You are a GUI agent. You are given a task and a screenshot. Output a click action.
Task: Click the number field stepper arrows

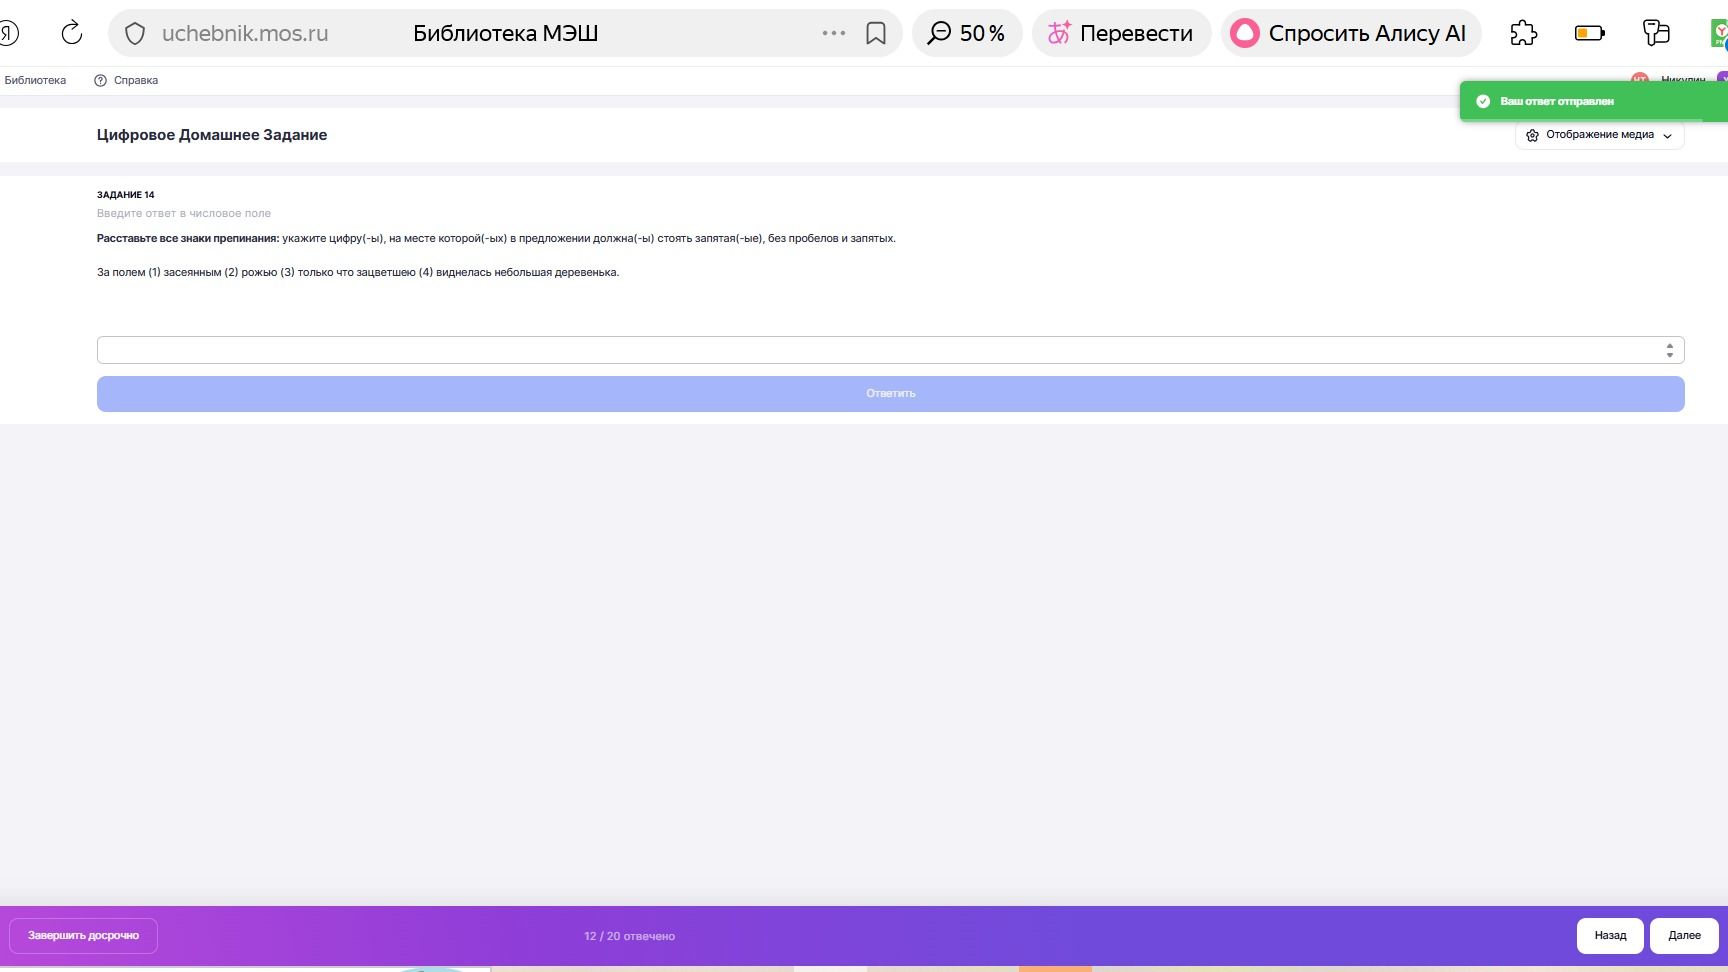(1669, 350)
